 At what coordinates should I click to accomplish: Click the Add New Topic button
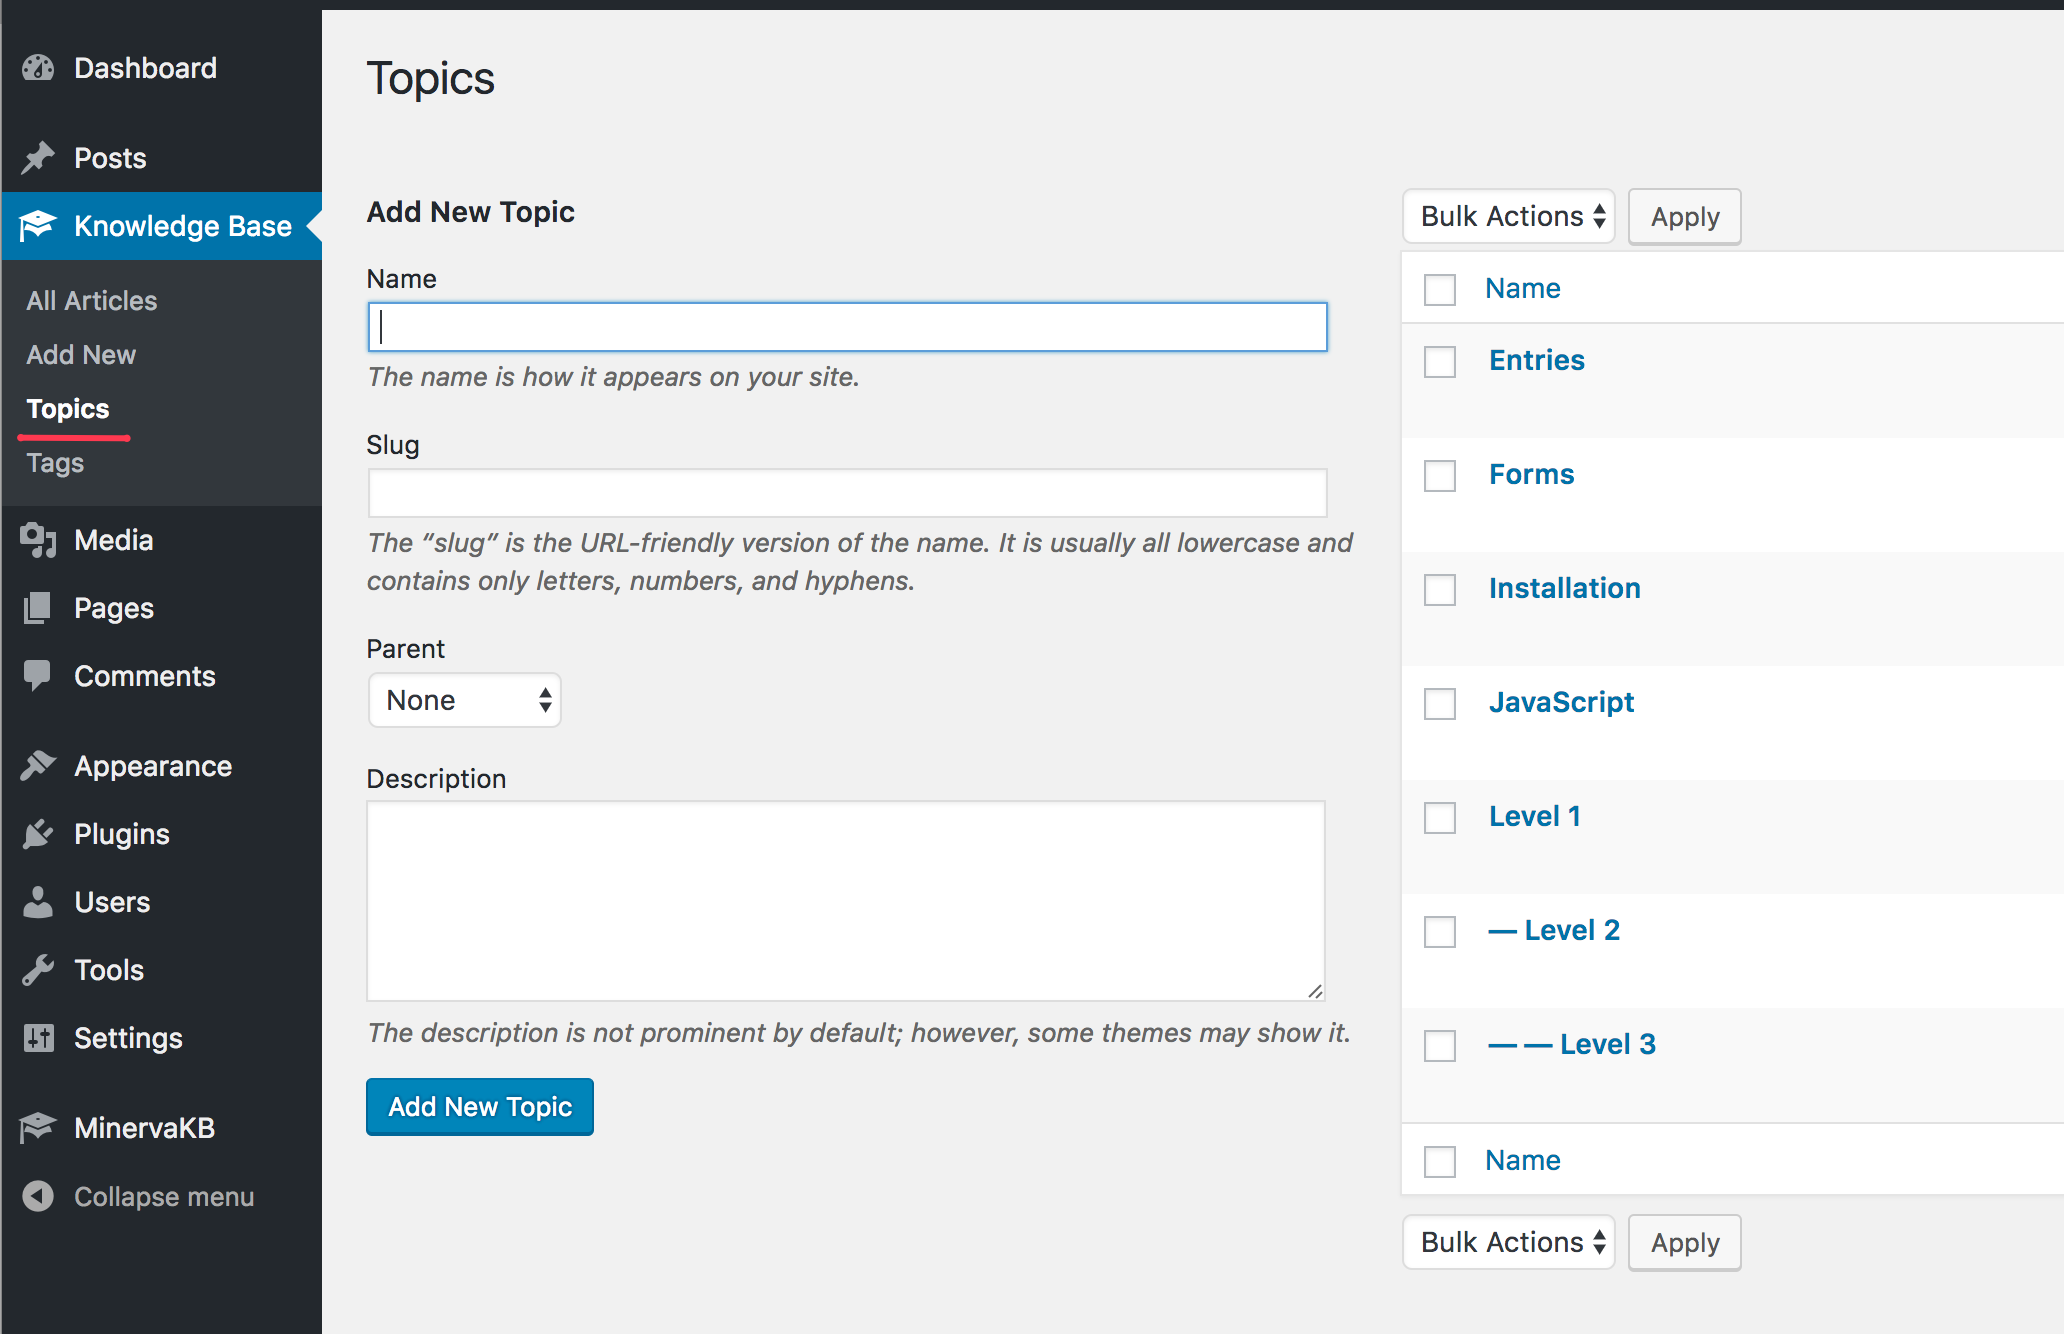click(480, 1107)
